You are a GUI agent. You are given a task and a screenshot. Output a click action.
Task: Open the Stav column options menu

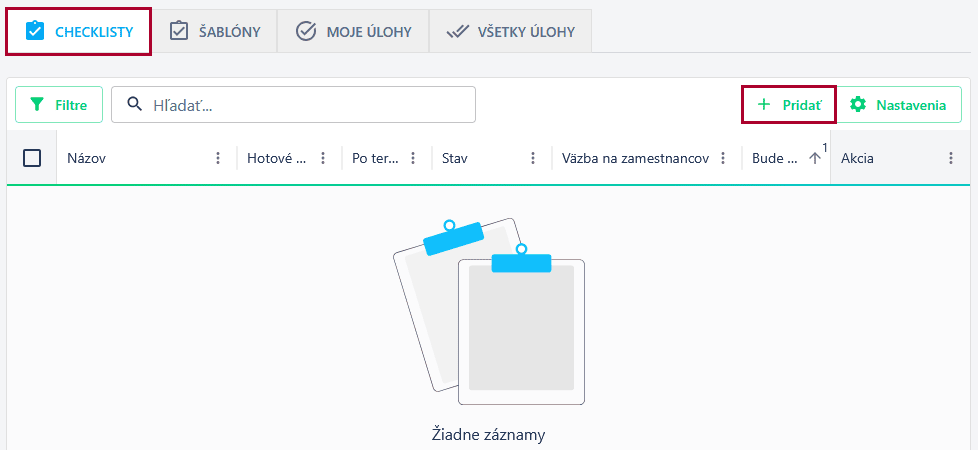[x=533, y=158]
